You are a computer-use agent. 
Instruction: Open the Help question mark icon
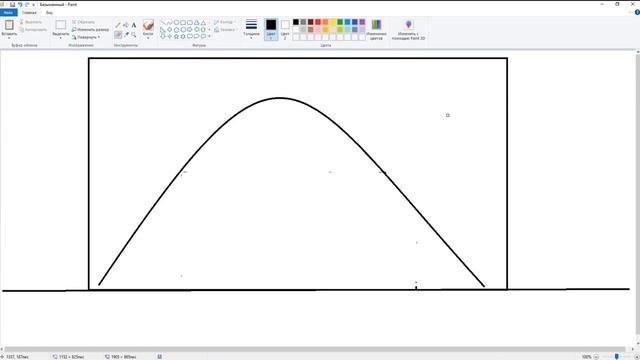point(637,13)
